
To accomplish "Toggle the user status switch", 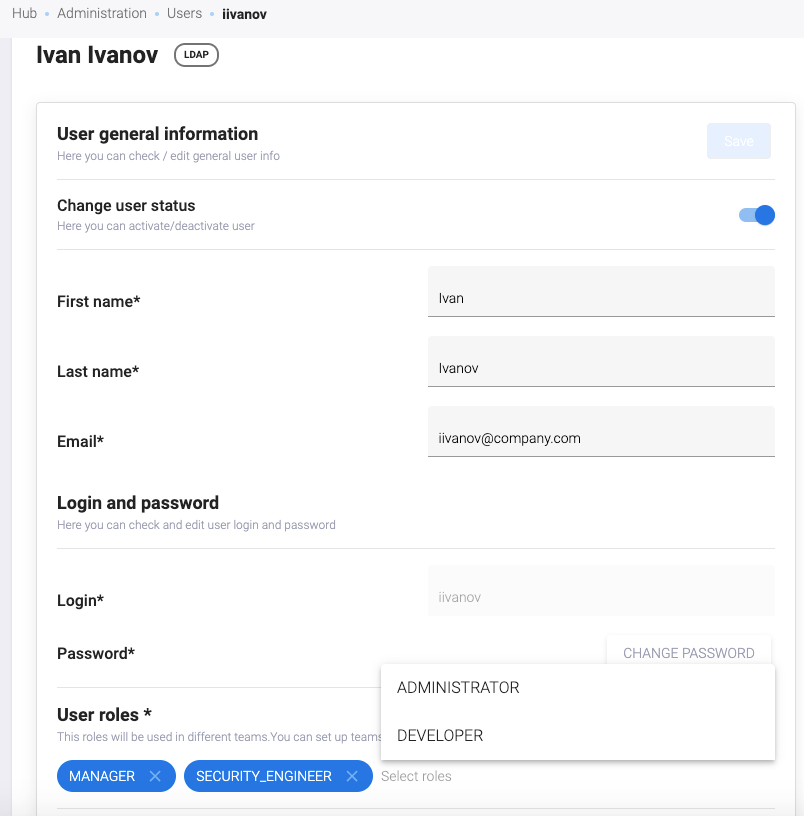I will click(757, 215).
